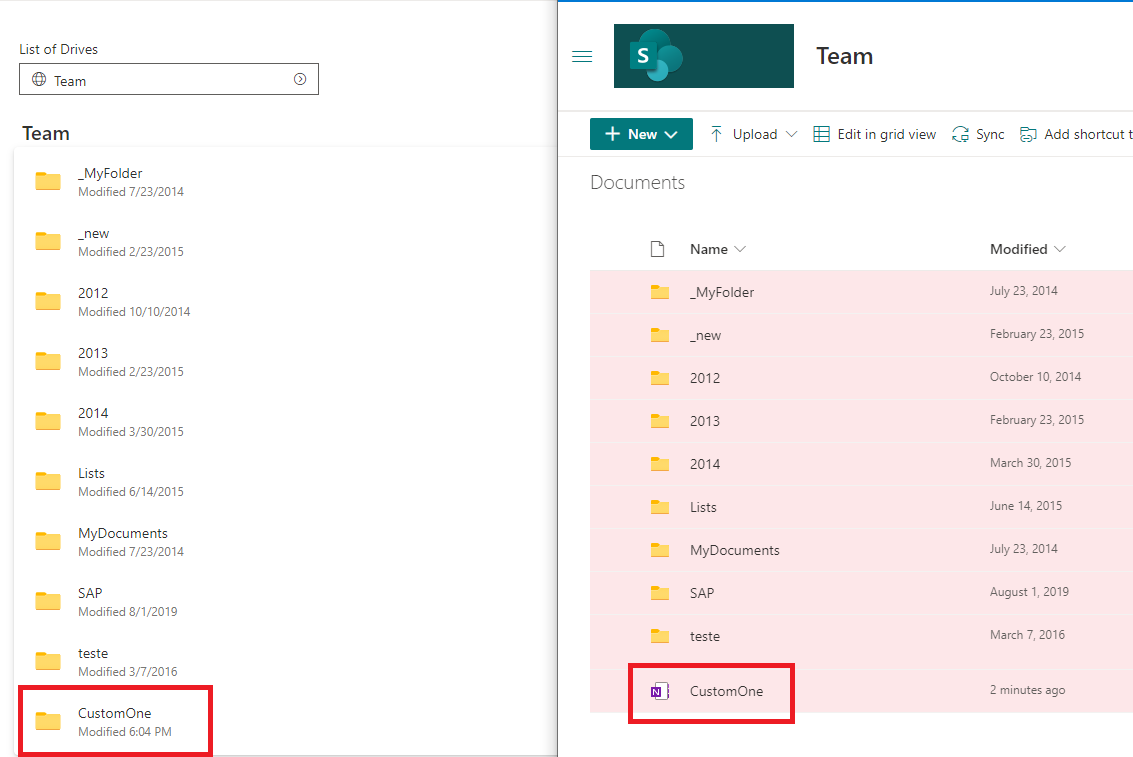Image resolution: width=1133 pixels, height=757 pixels.
Task: Open the 2012 folder in the drives list
Action: point(93,293)
